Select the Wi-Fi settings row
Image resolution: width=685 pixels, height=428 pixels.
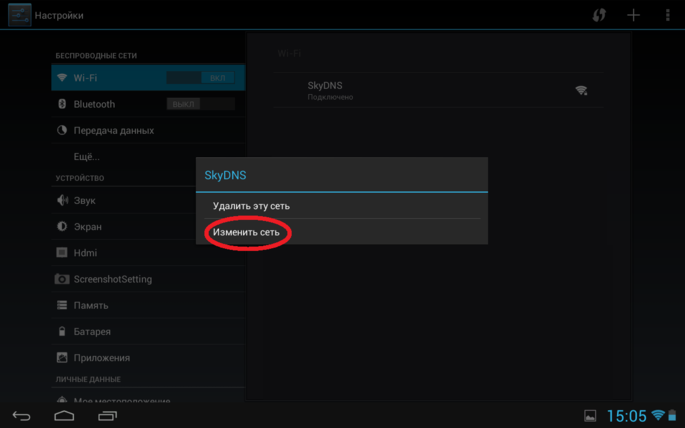click(148, 78)
